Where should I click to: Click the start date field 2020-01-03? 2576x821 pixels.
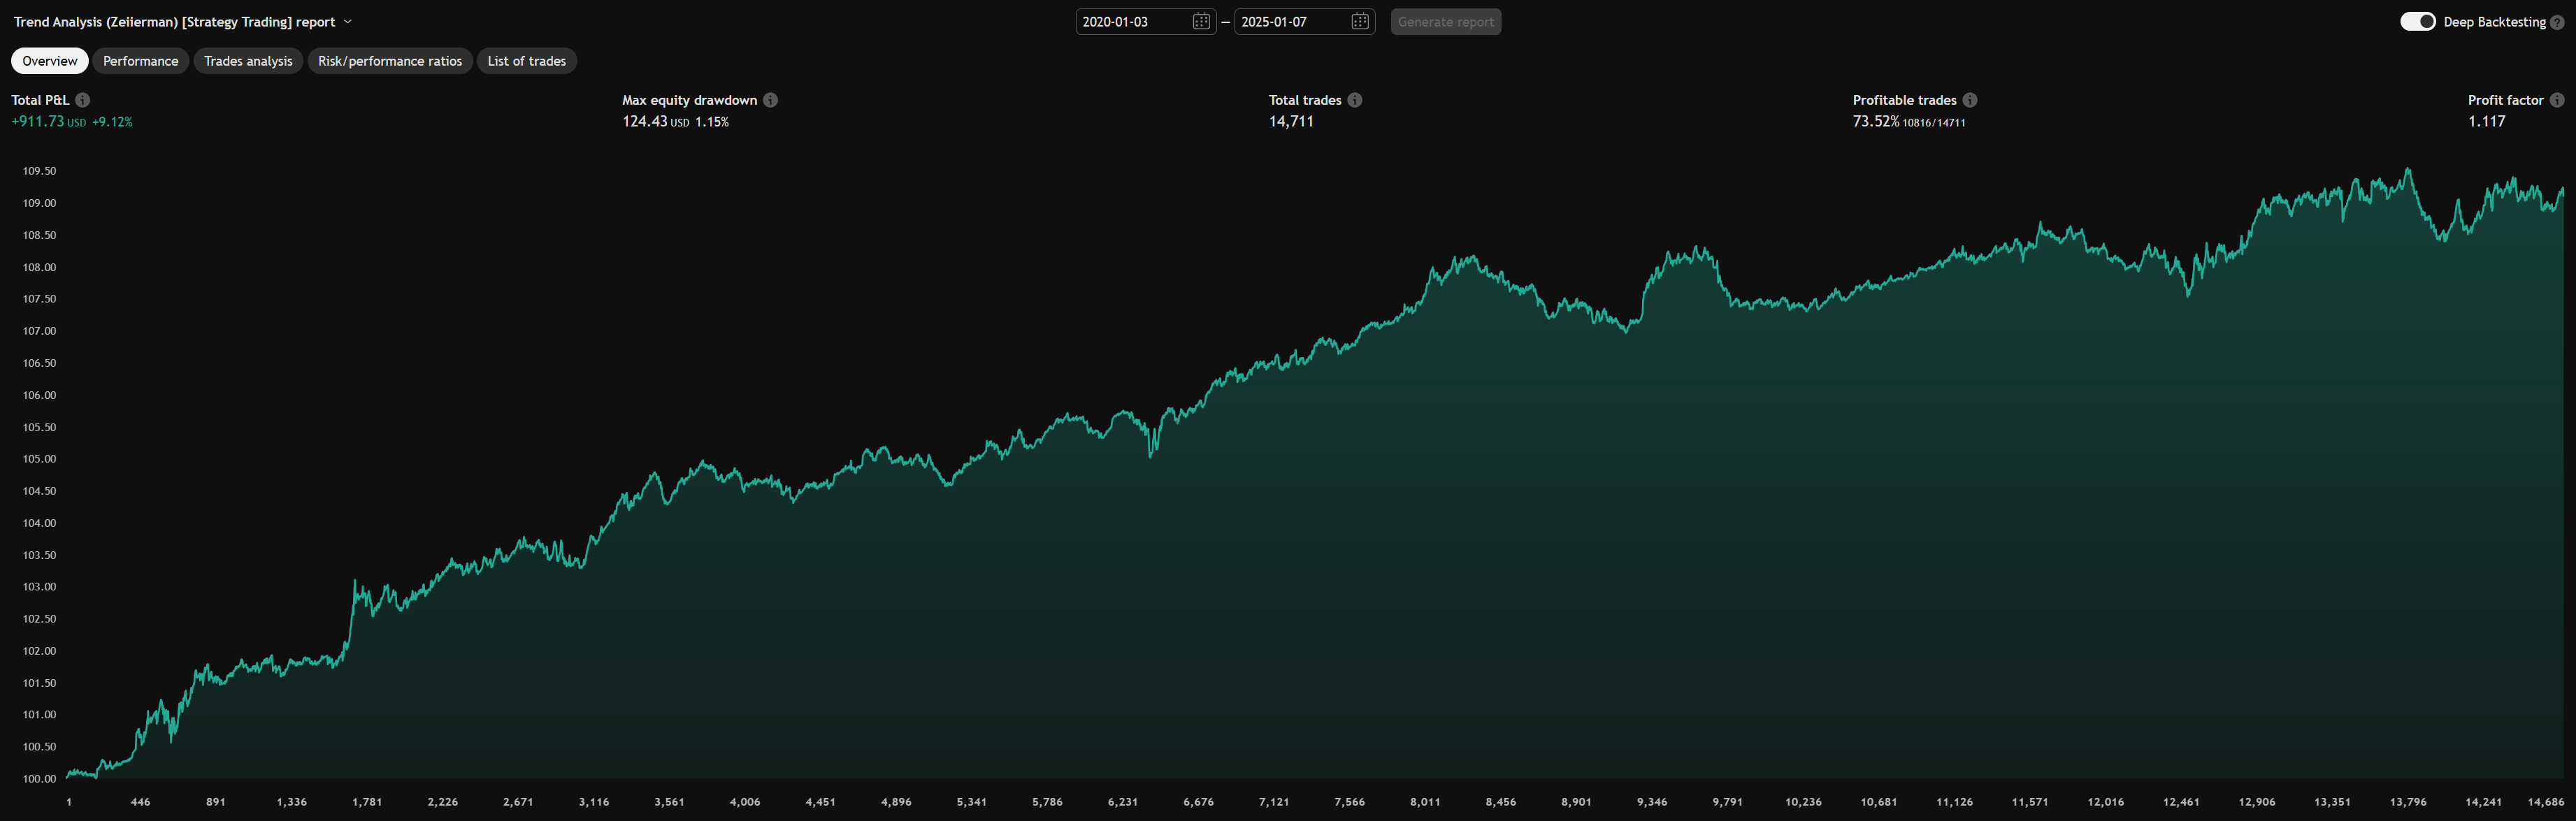1130,22
